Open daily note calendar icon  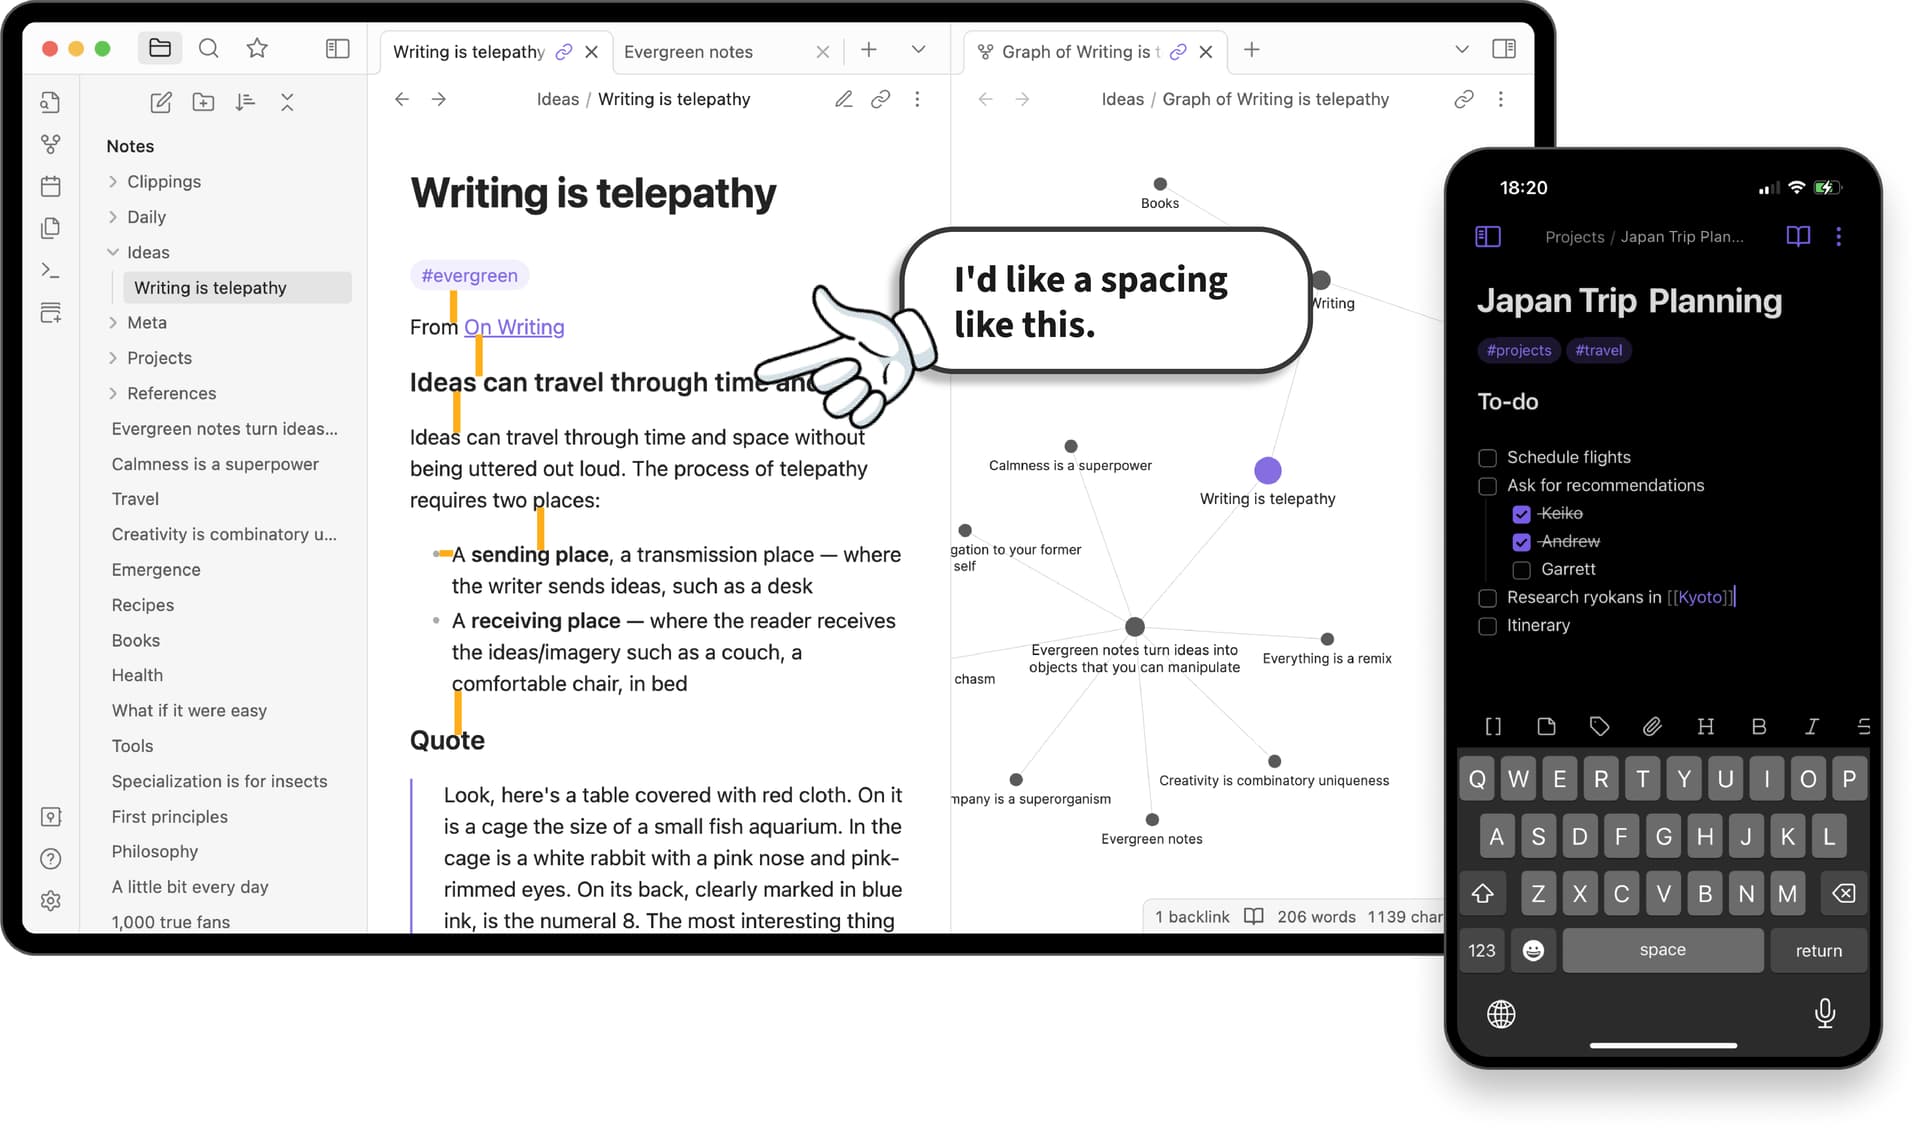click(x=51, y=186)
